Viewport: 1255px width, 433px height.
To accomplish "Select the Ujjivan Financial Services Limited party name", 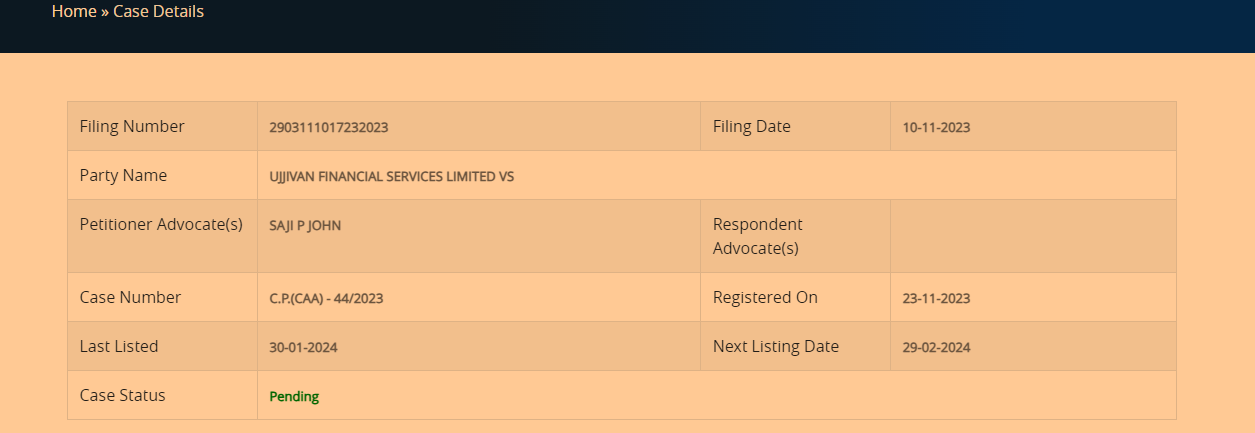I will pyautogui.click(x=391, y=176).
